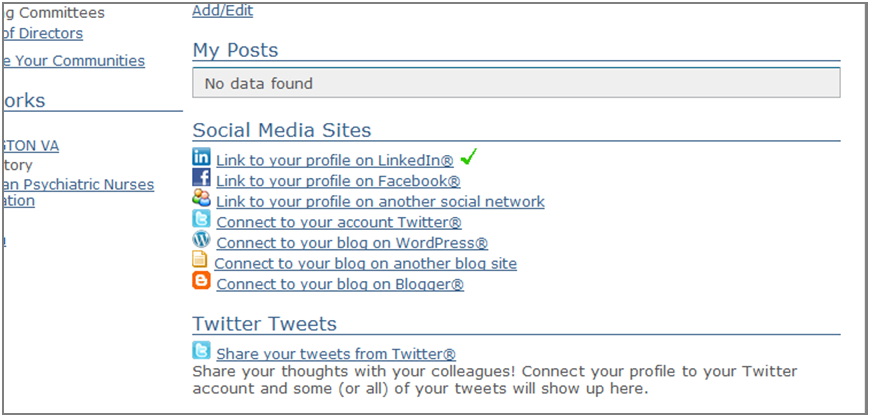
Task: Click the Facebook icon
Action: pyautogui.click(x=201, y=179)
